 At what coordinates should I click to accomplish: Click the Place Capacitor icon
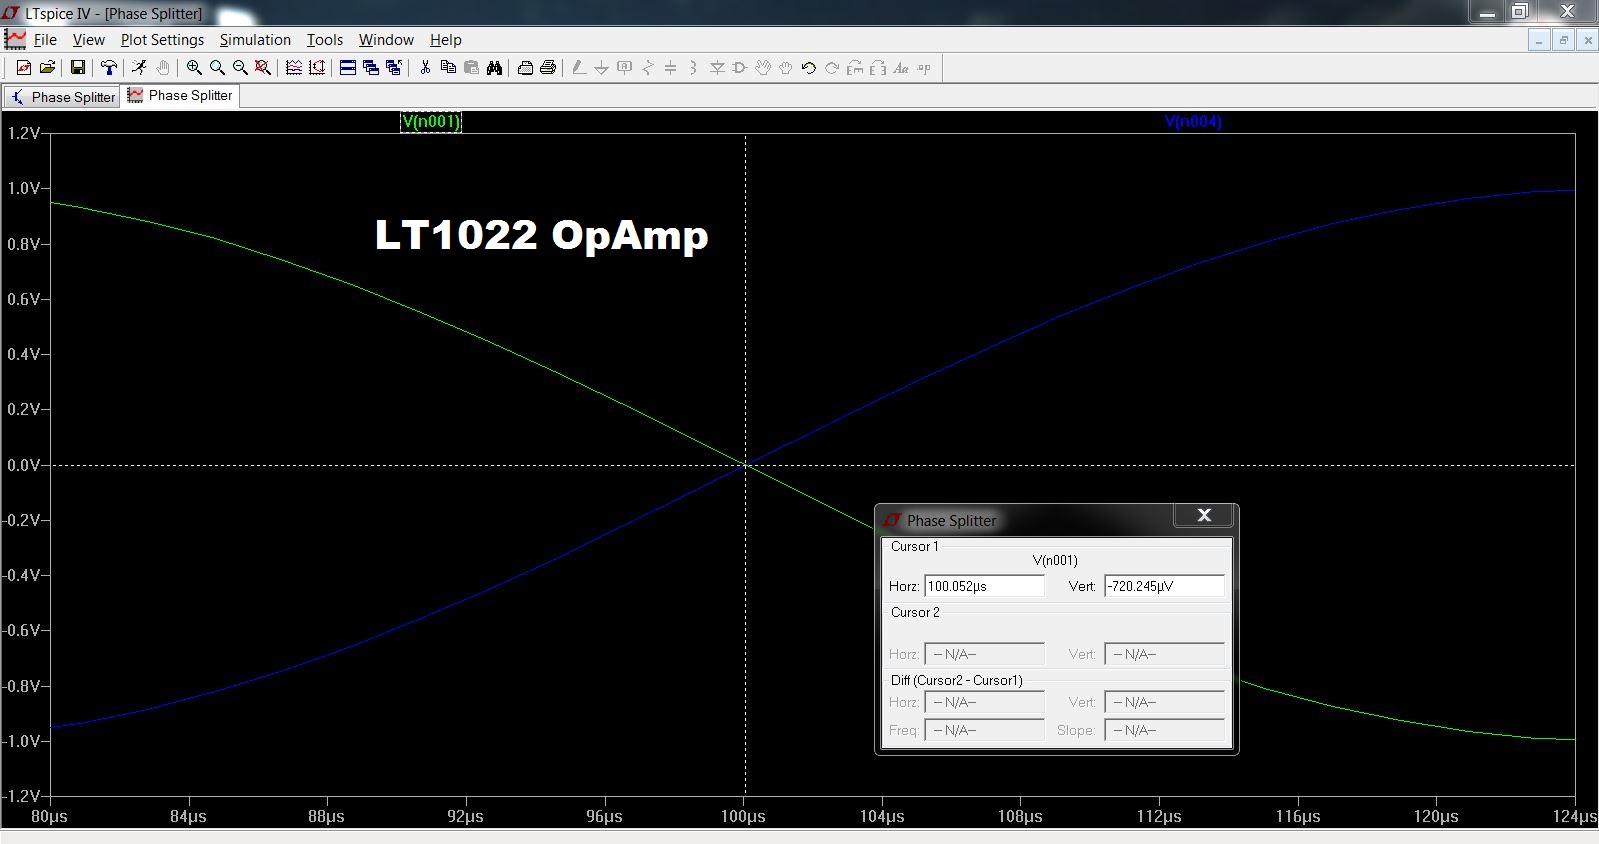pyautogui.click(x=671, y=68)
